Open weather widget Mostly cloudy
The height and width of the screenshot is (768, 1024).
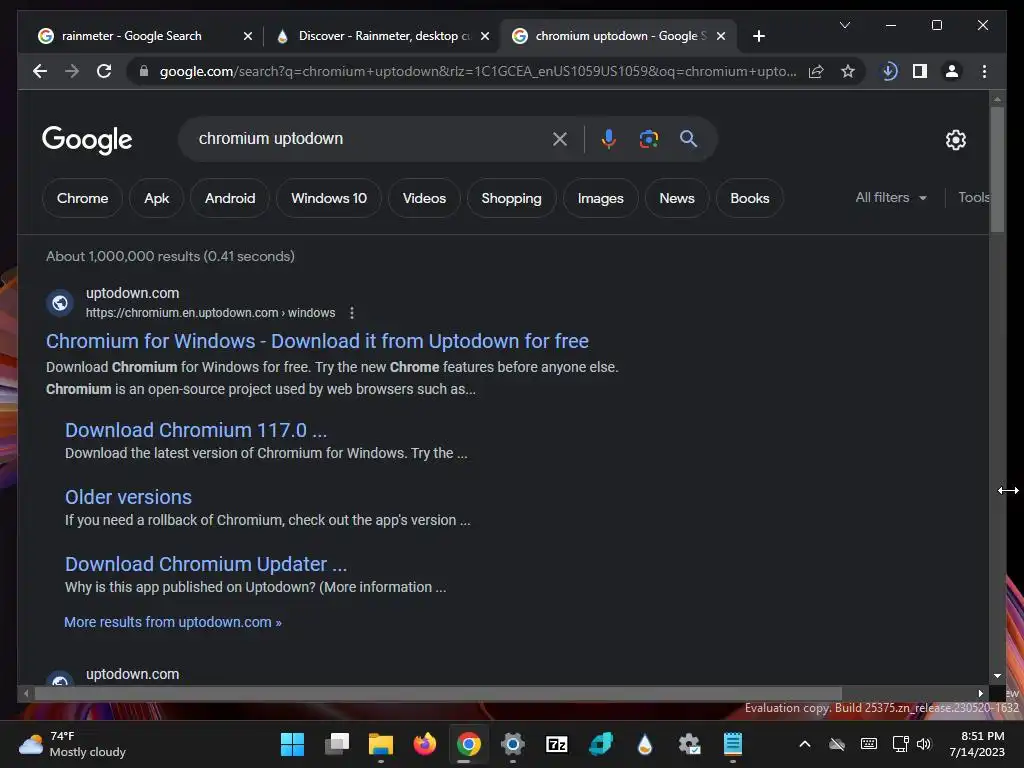coord(72,744)
